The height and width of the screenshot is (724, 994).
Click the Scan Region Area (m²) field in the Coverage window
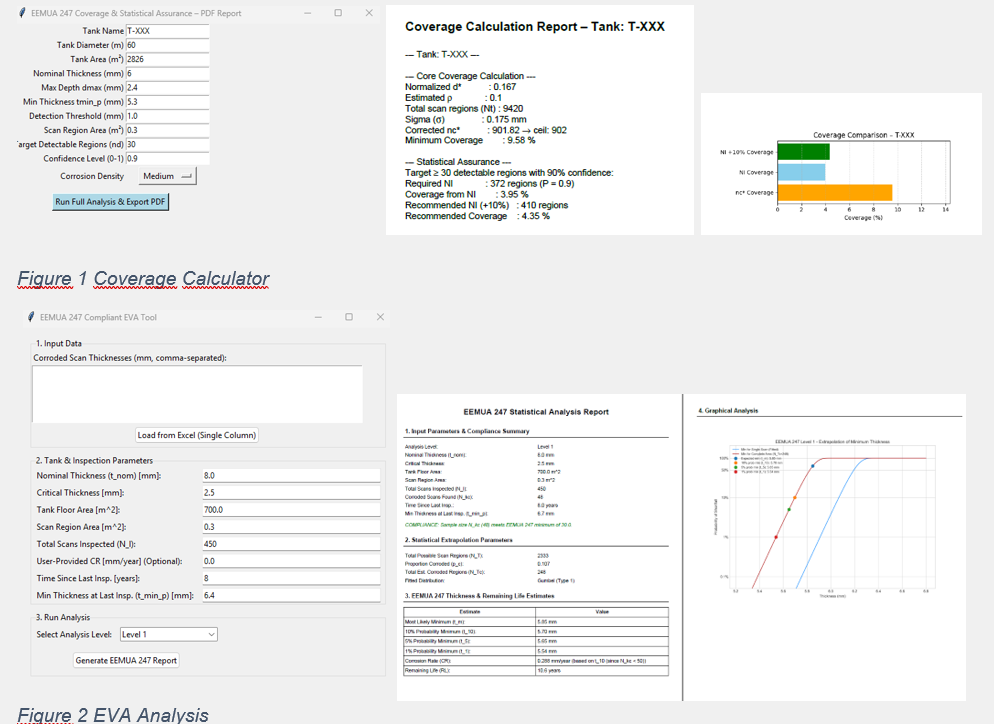point(167,131)
